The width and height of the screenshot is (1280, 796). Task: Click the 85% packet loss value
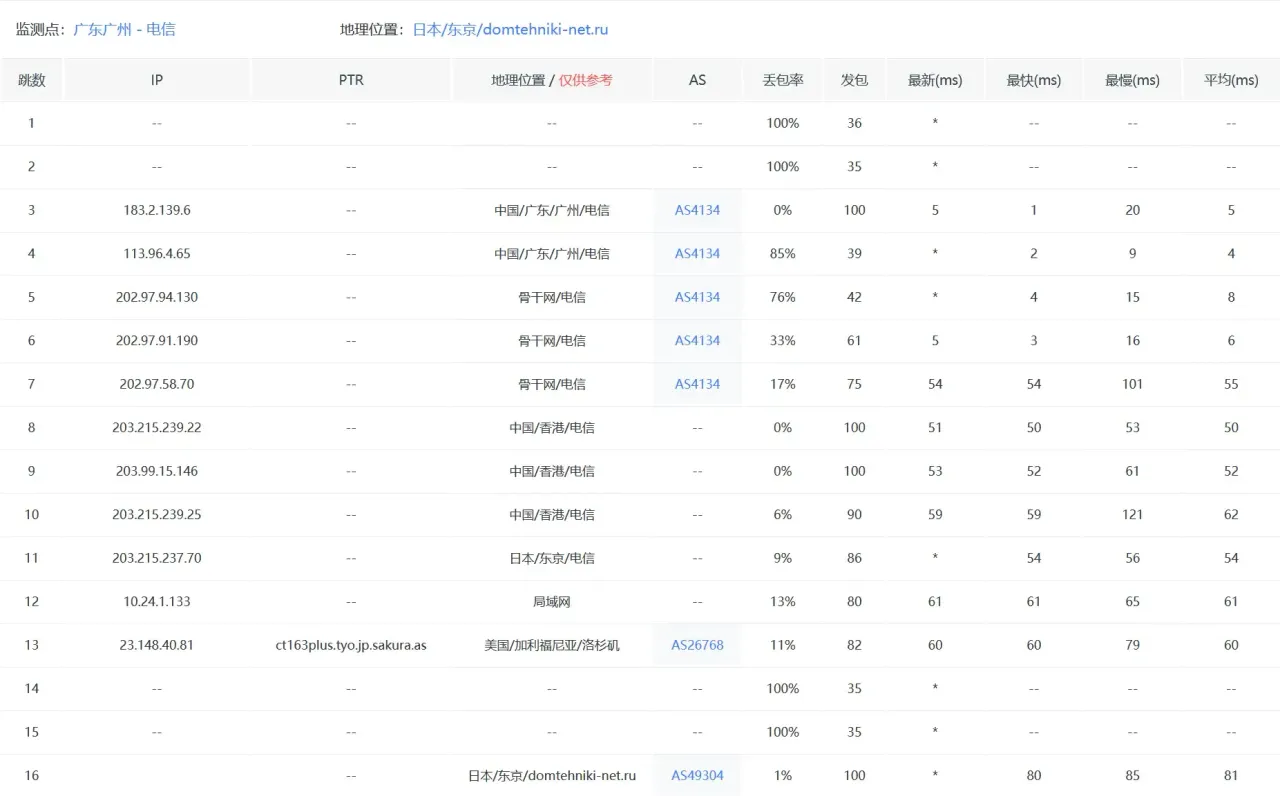tap(783, 253)
